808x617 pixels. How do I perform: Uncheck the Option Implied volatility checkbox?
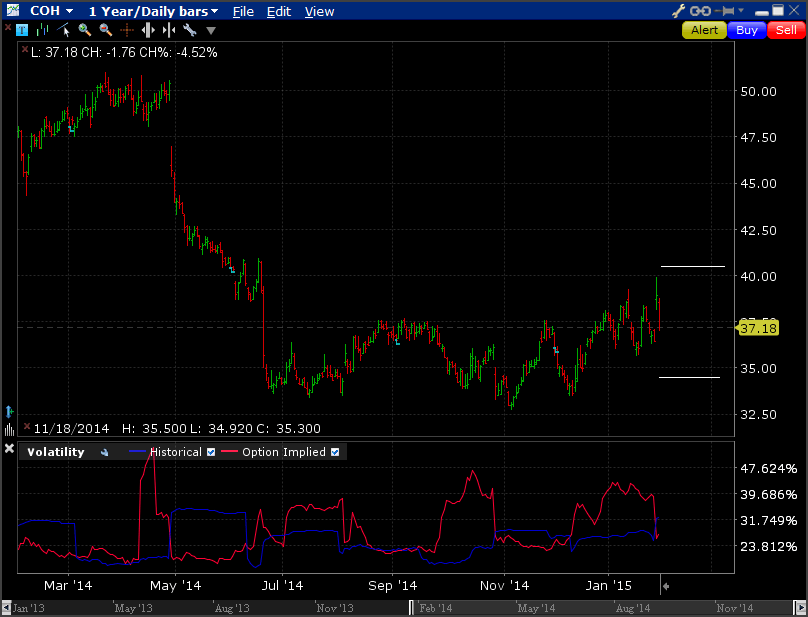click(x=335, y=452)
